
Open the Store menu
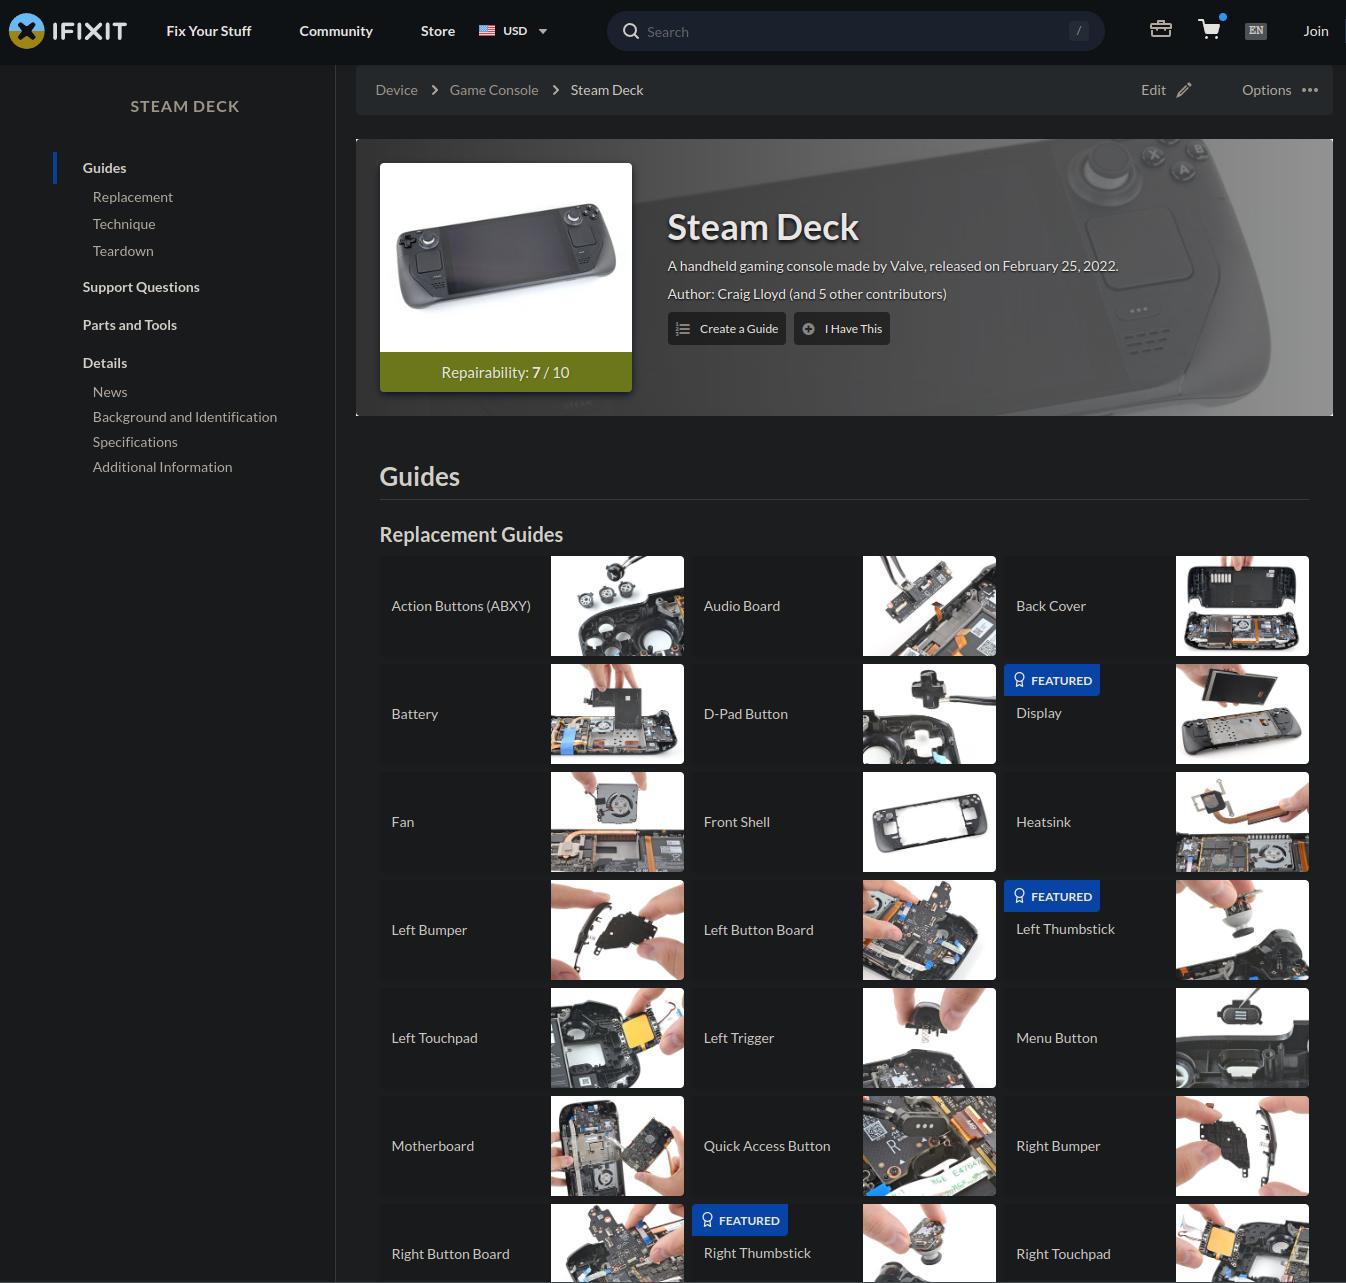coord(438,31)
